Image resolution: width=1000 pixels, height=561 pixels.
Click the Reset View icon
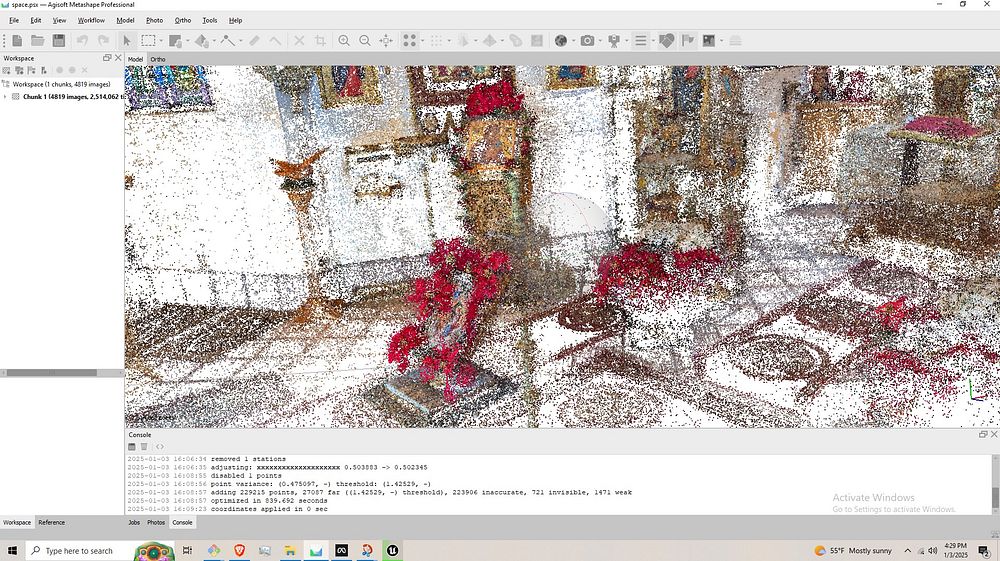pos(386,41)
